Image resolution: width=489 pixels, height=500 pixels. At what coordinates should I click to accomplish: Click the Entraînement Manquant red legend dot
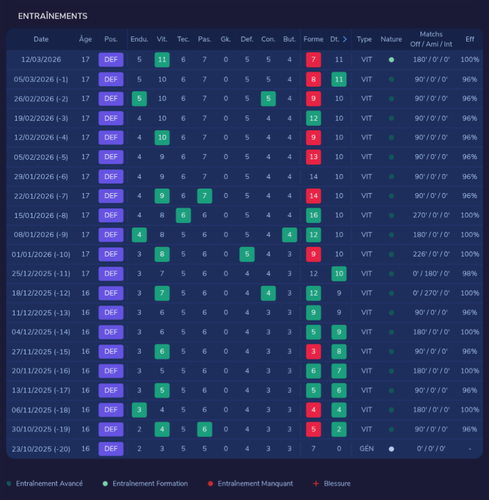coord(210,484)
